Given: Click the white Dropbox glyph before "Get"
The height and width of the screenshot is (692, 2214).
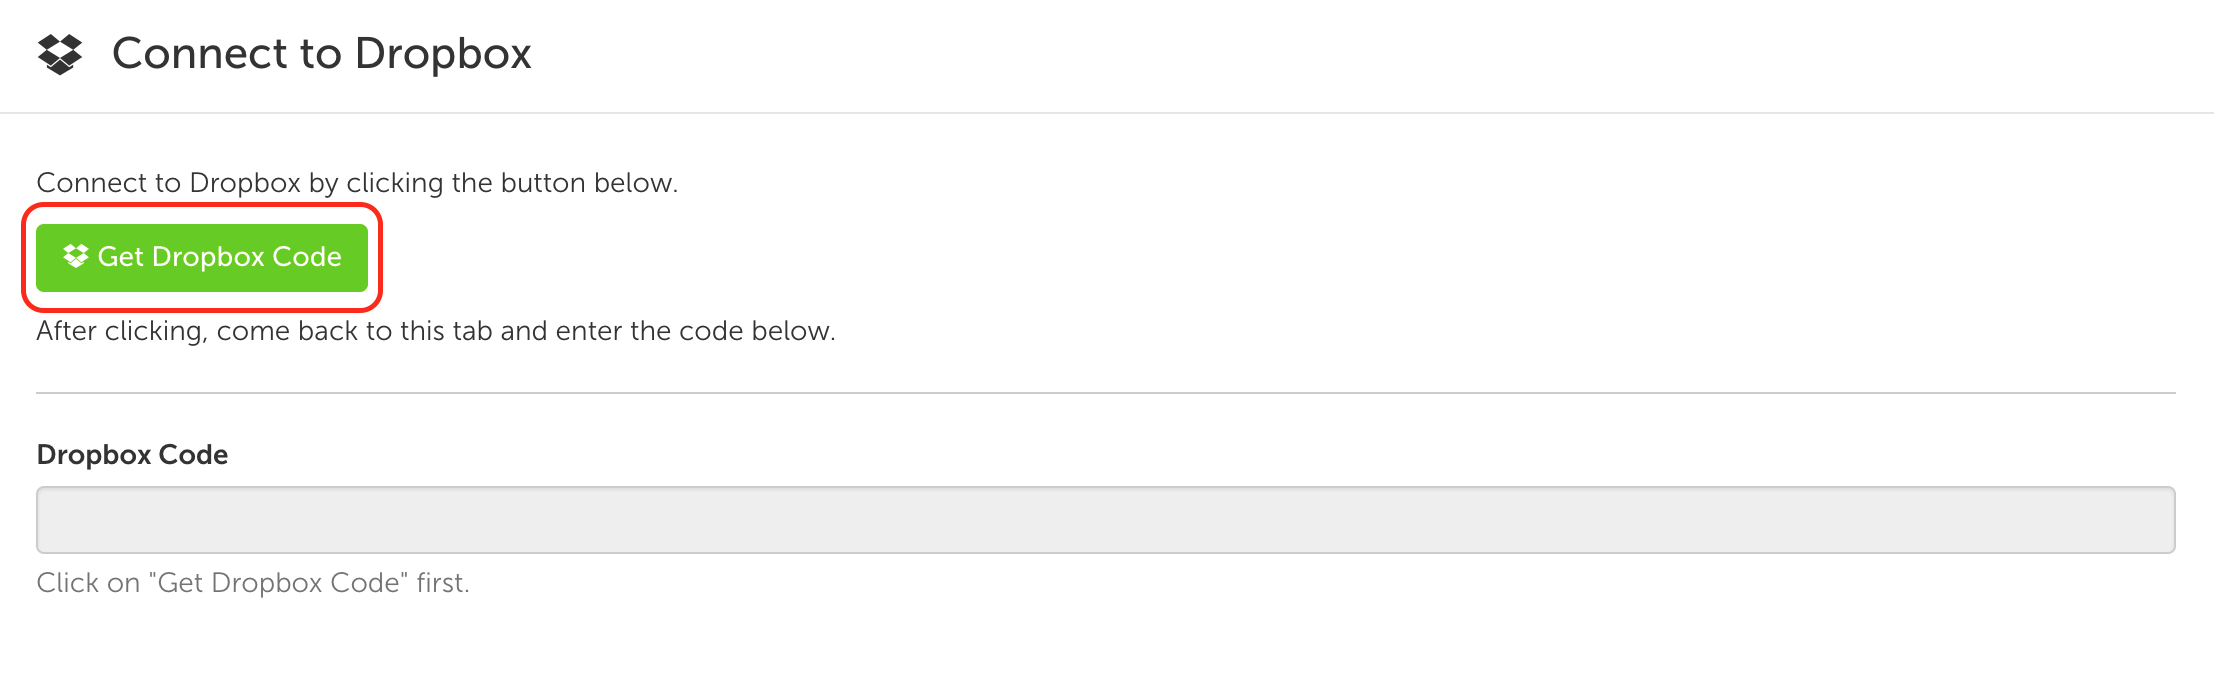Looking at the screenshot, I should pyautogui.click(x=76, y=256).
